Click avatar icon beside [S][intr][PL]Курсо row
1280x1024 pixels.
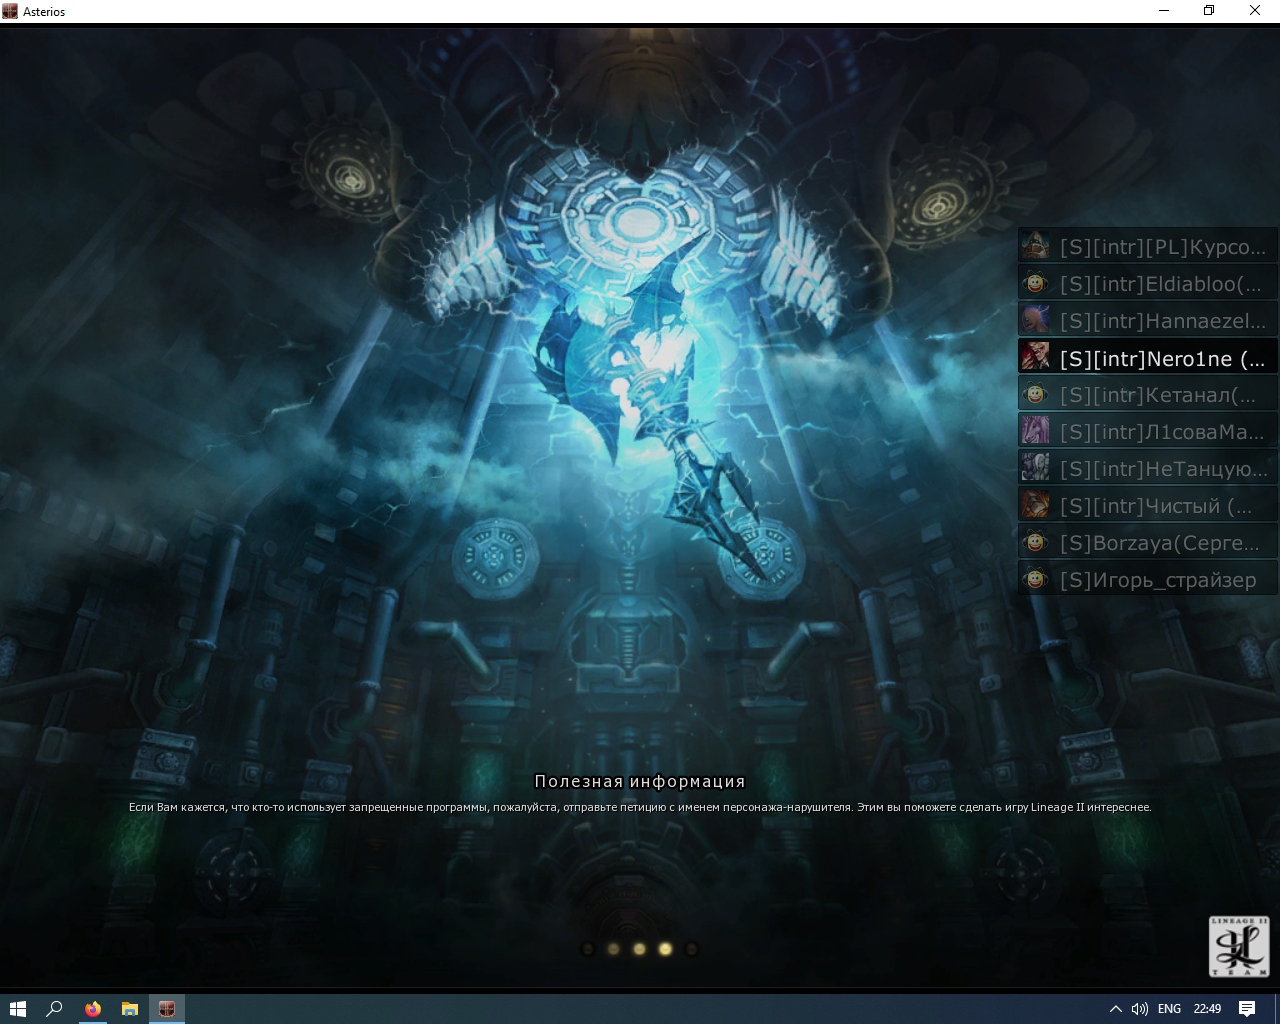tap(1035, 246)
